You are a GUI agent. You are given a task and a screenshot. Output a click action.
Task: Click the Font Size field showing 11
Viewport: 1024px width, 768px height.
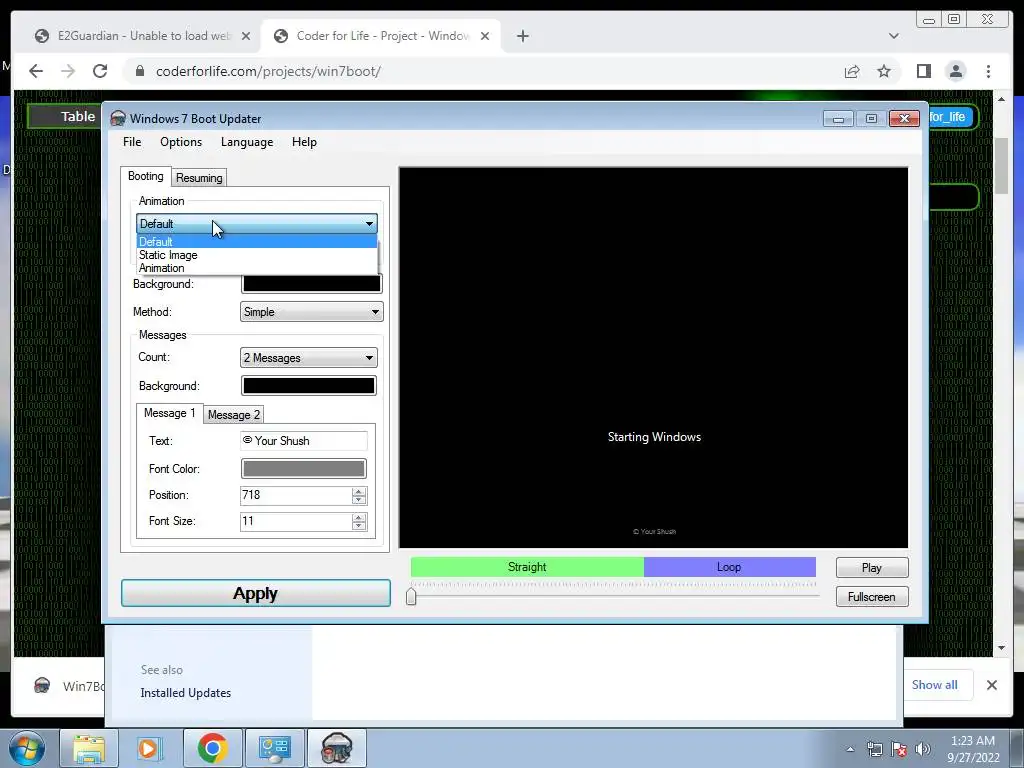(296, 521)
